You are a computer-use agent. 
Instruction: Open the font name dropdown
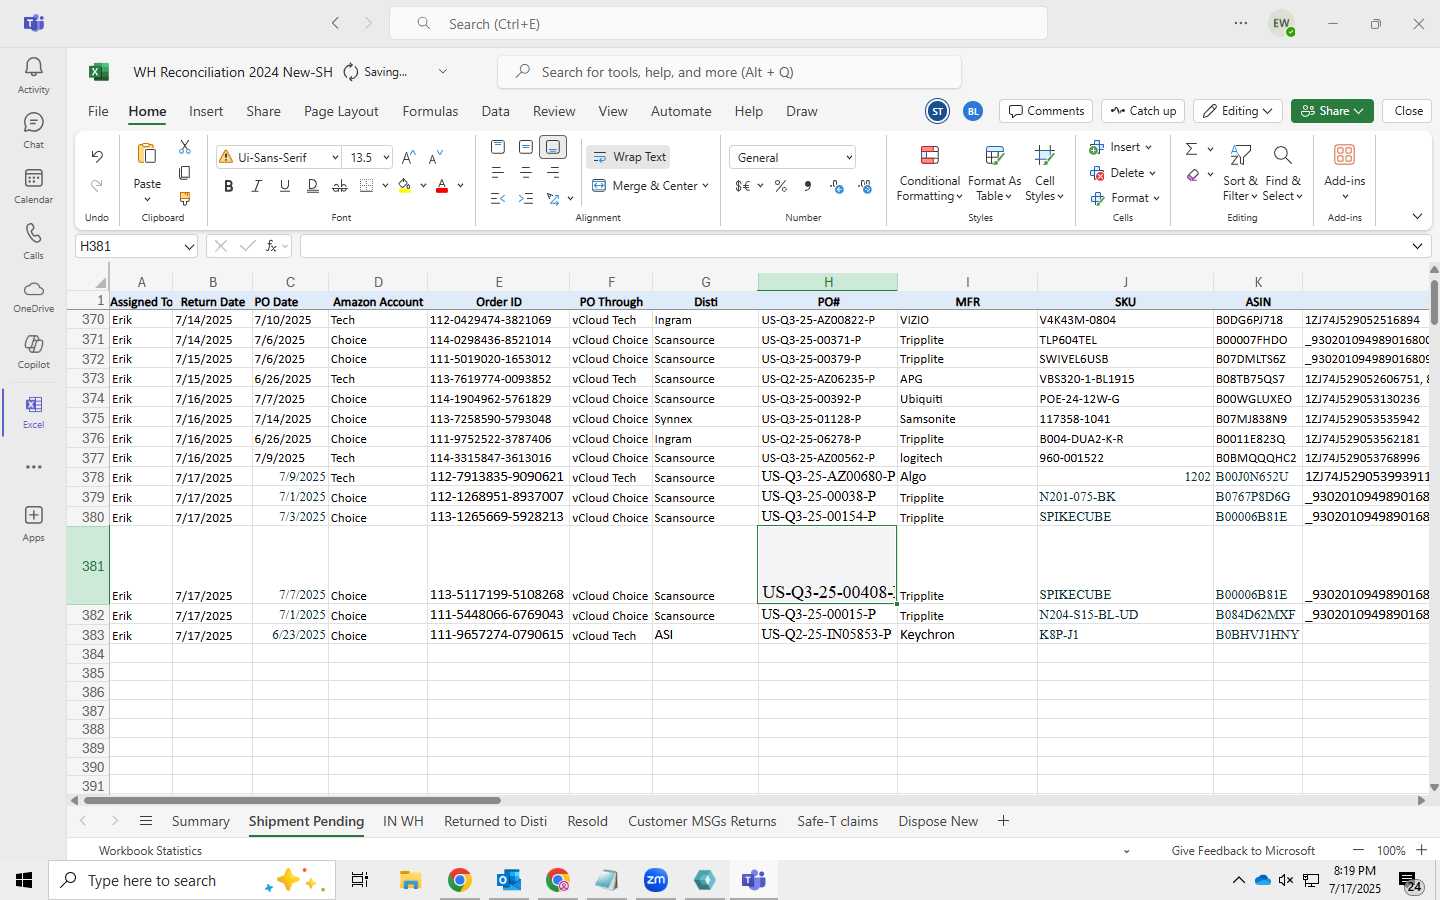334,158
